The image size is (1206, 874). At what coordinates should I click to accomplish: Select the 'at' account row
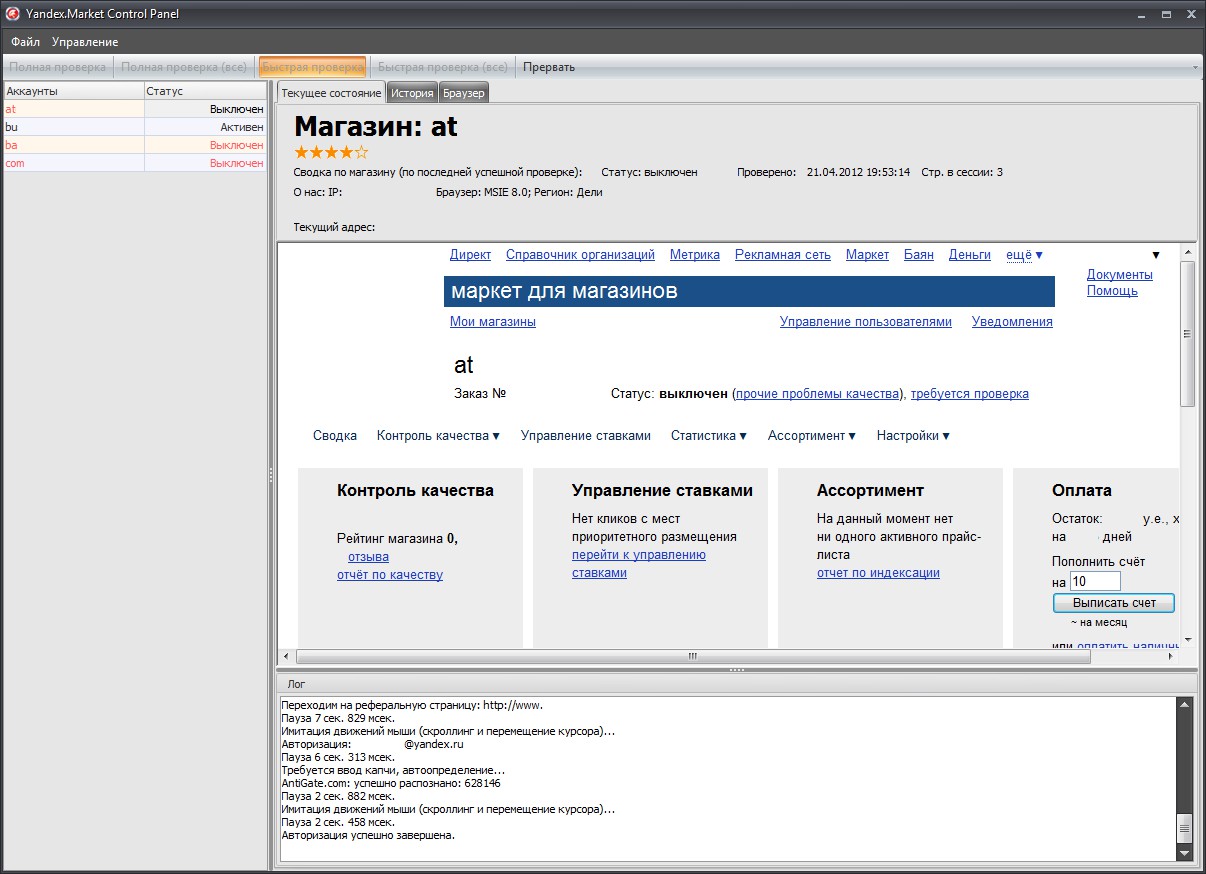coord(135,109)
